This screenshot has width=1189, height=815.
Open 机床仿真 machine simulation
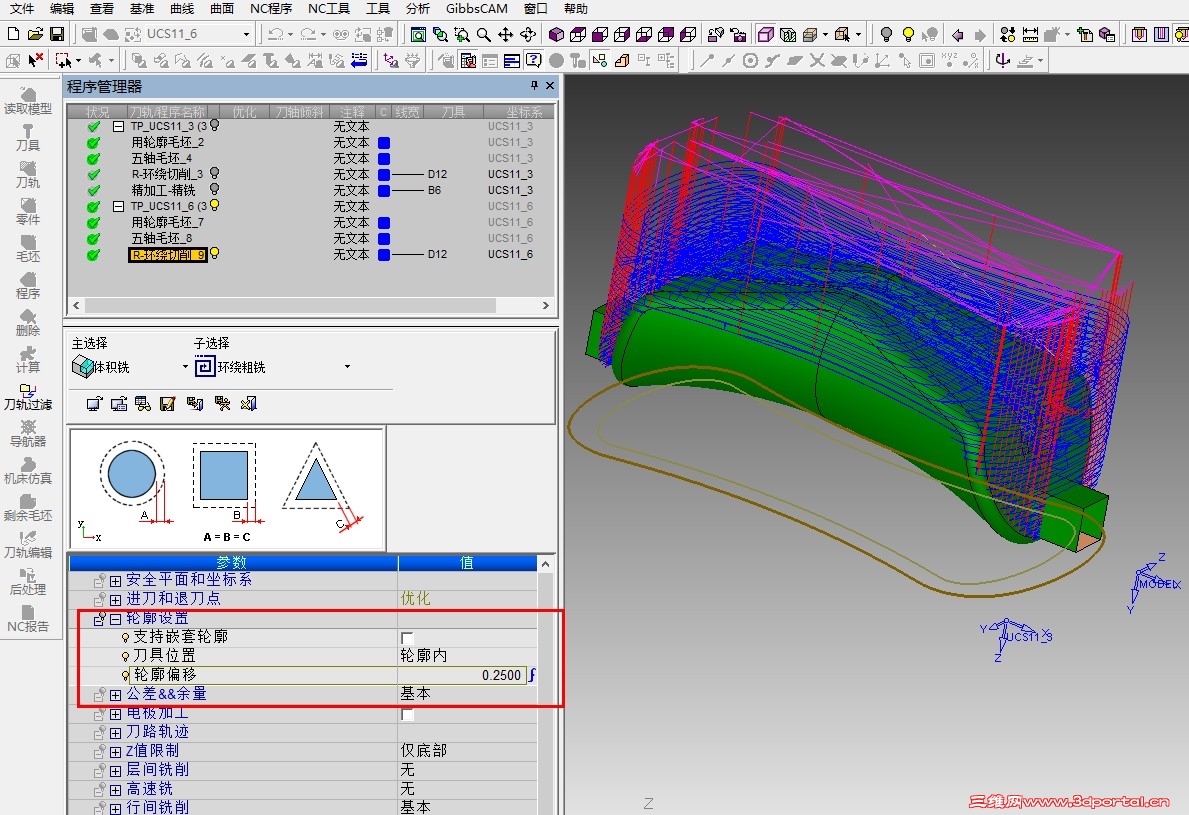point(28,470)
